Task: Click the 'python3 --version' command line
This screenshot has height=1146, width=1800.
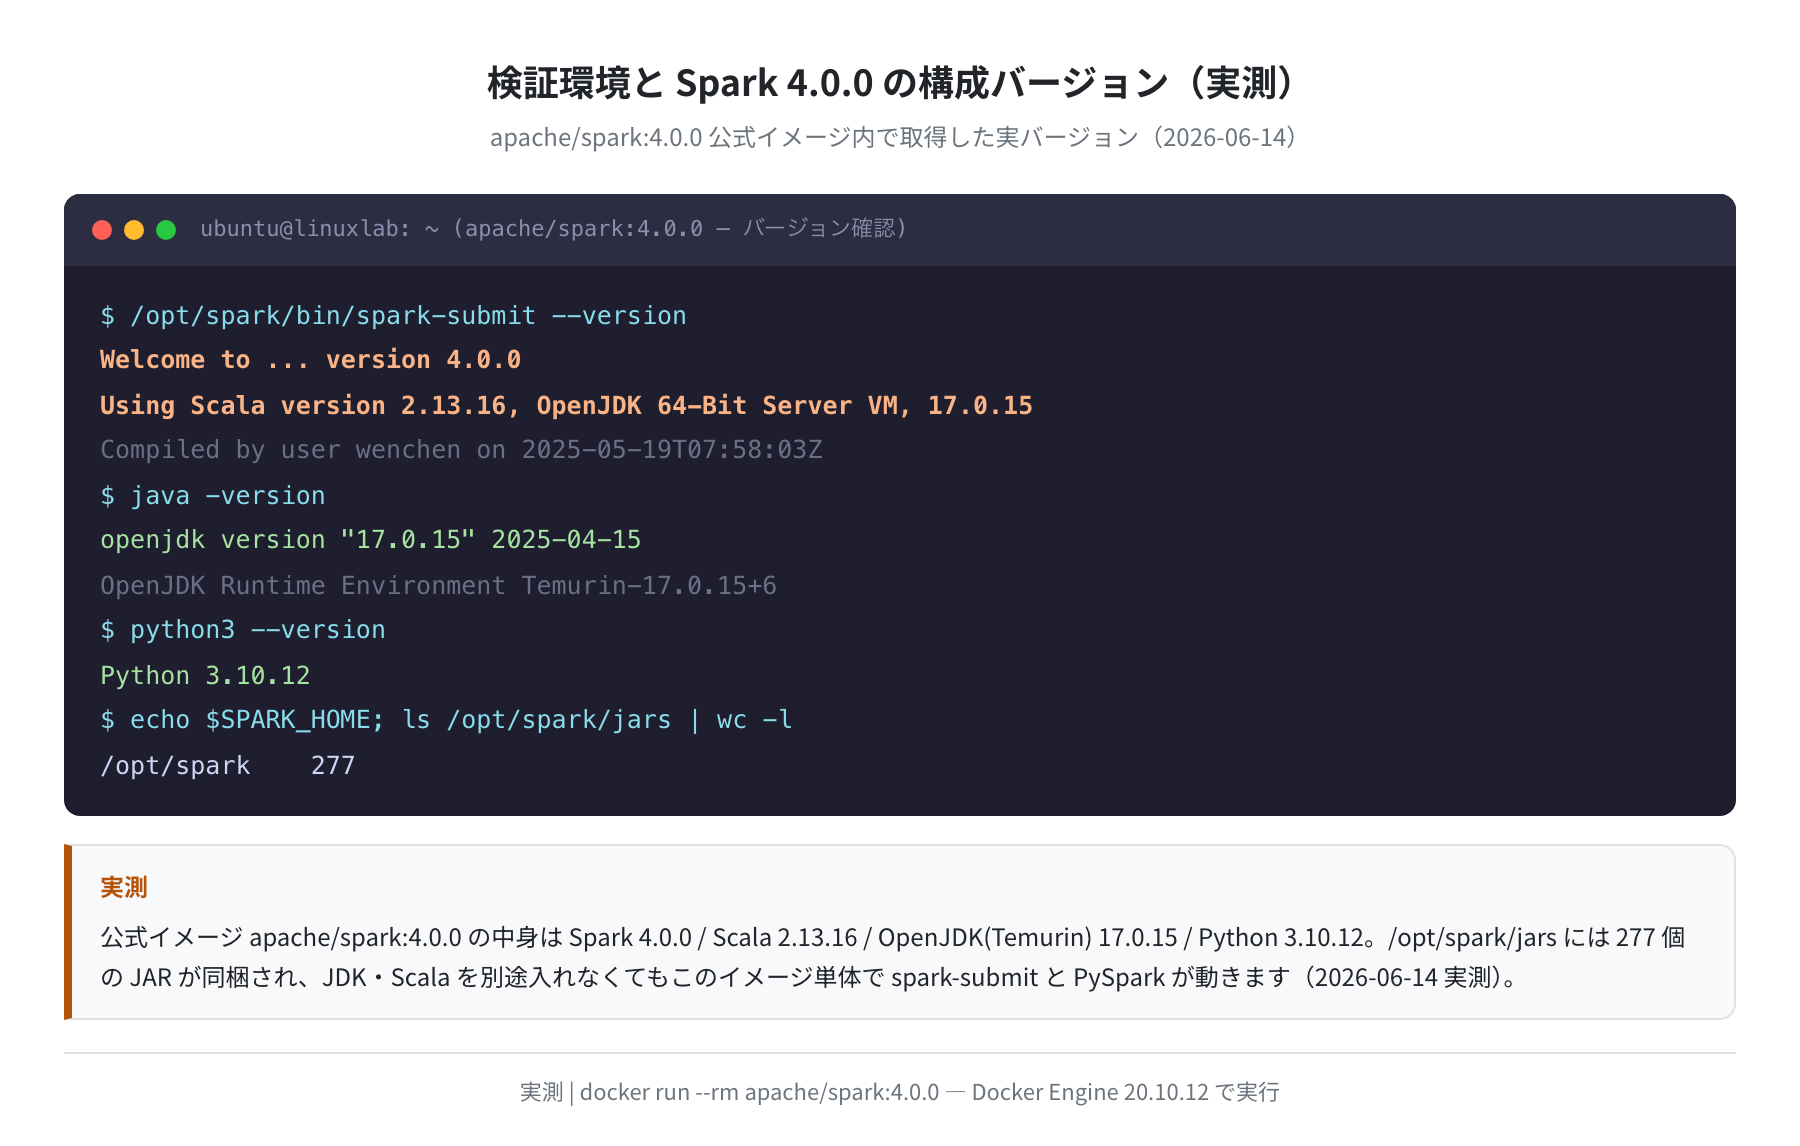Action: tap(243, 630)
